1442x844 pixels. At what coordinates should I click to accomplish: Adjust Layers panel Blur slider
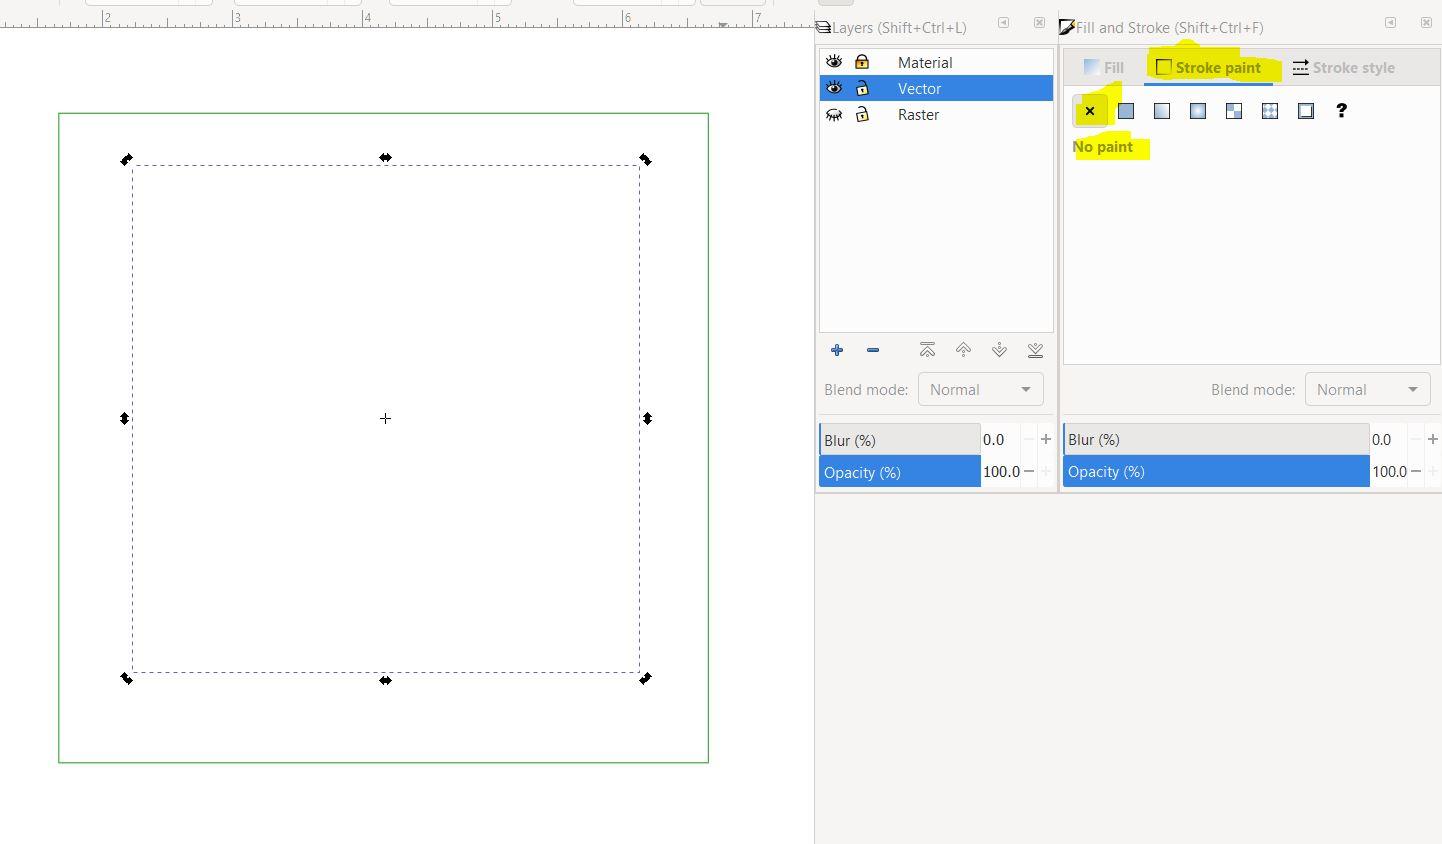tap(899, 440)
